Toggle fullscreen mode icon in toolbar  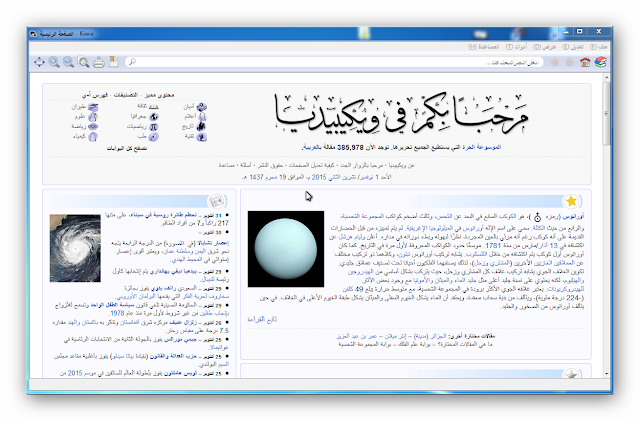click(39, 62)
